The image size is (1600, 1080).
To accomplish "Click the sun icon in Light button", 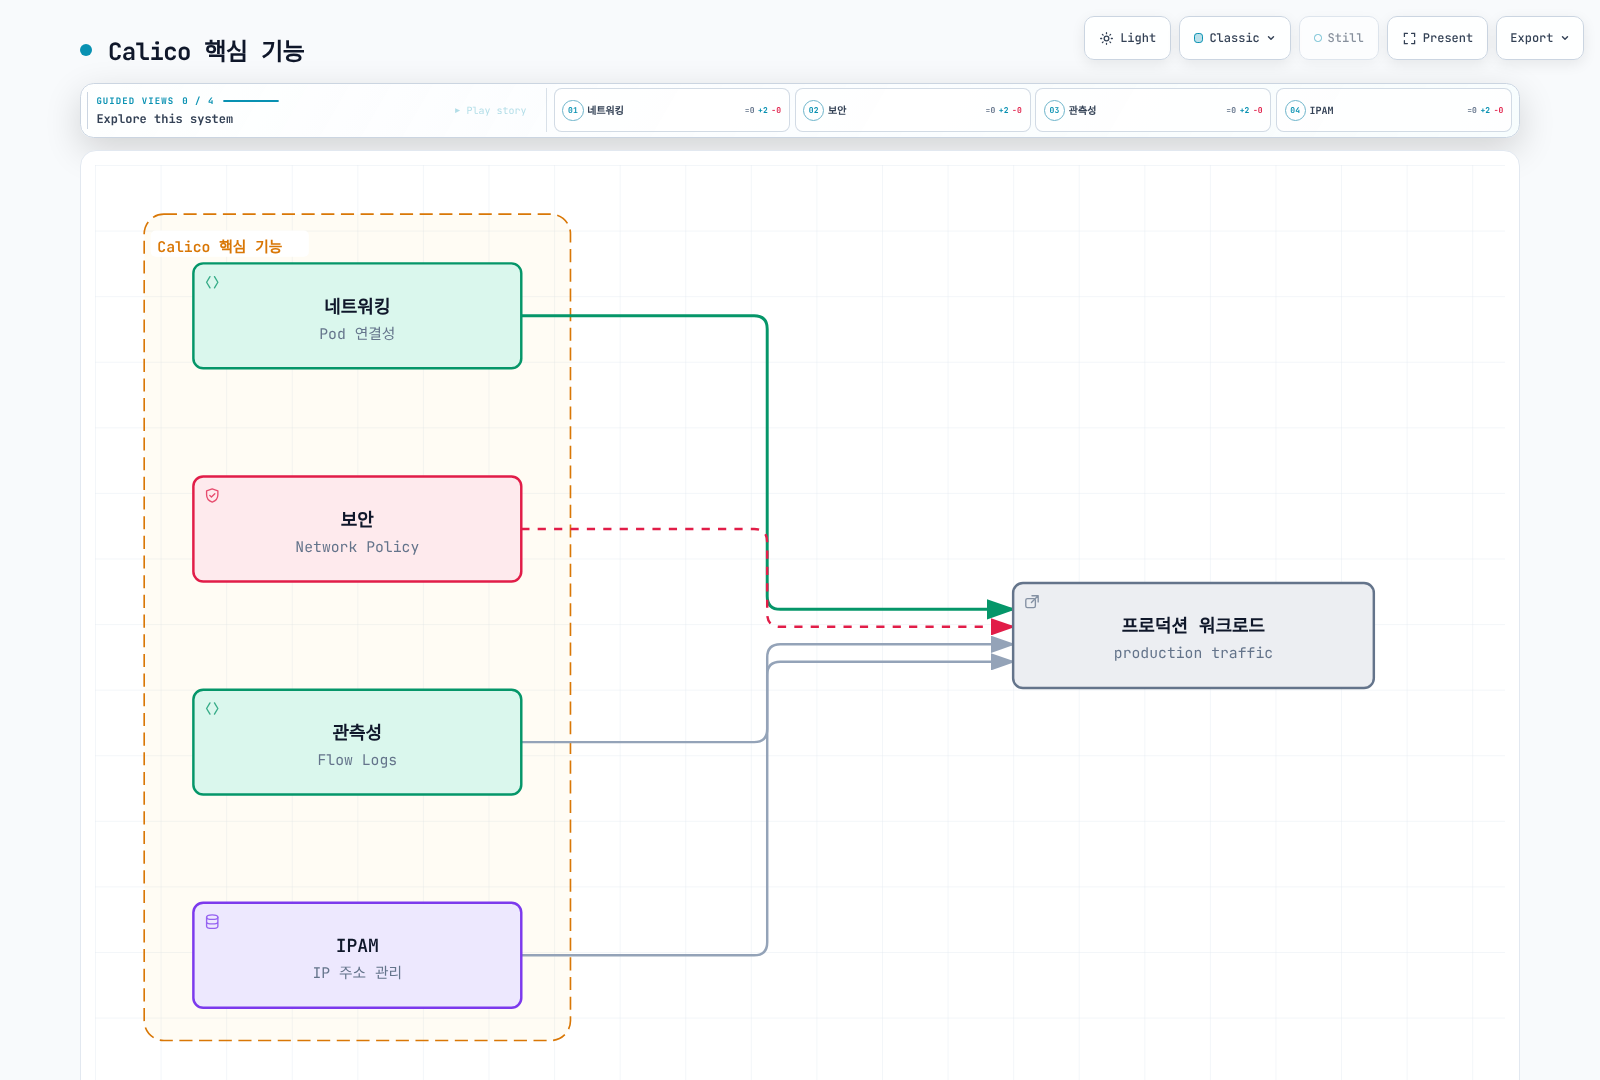I will point(1106,38).
